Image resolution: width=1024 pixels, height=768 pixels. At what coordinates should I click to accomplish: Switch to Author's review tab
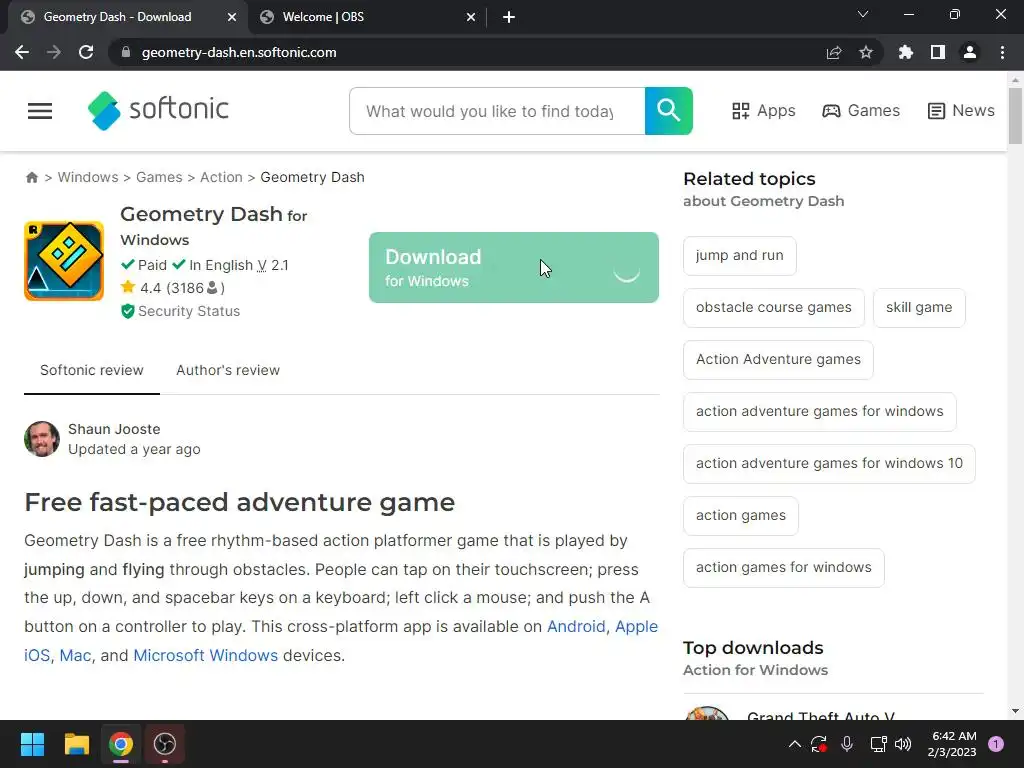228,370
